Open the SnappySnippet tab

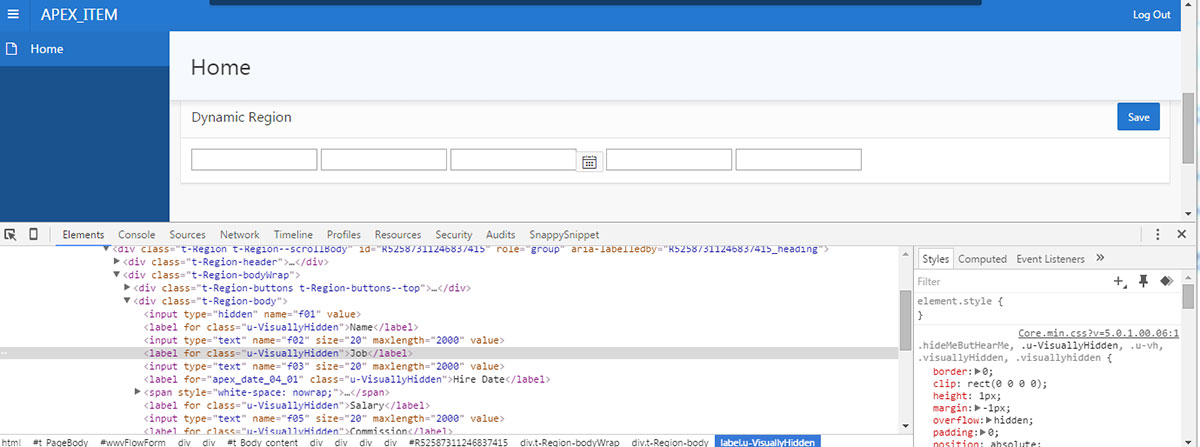565,234
